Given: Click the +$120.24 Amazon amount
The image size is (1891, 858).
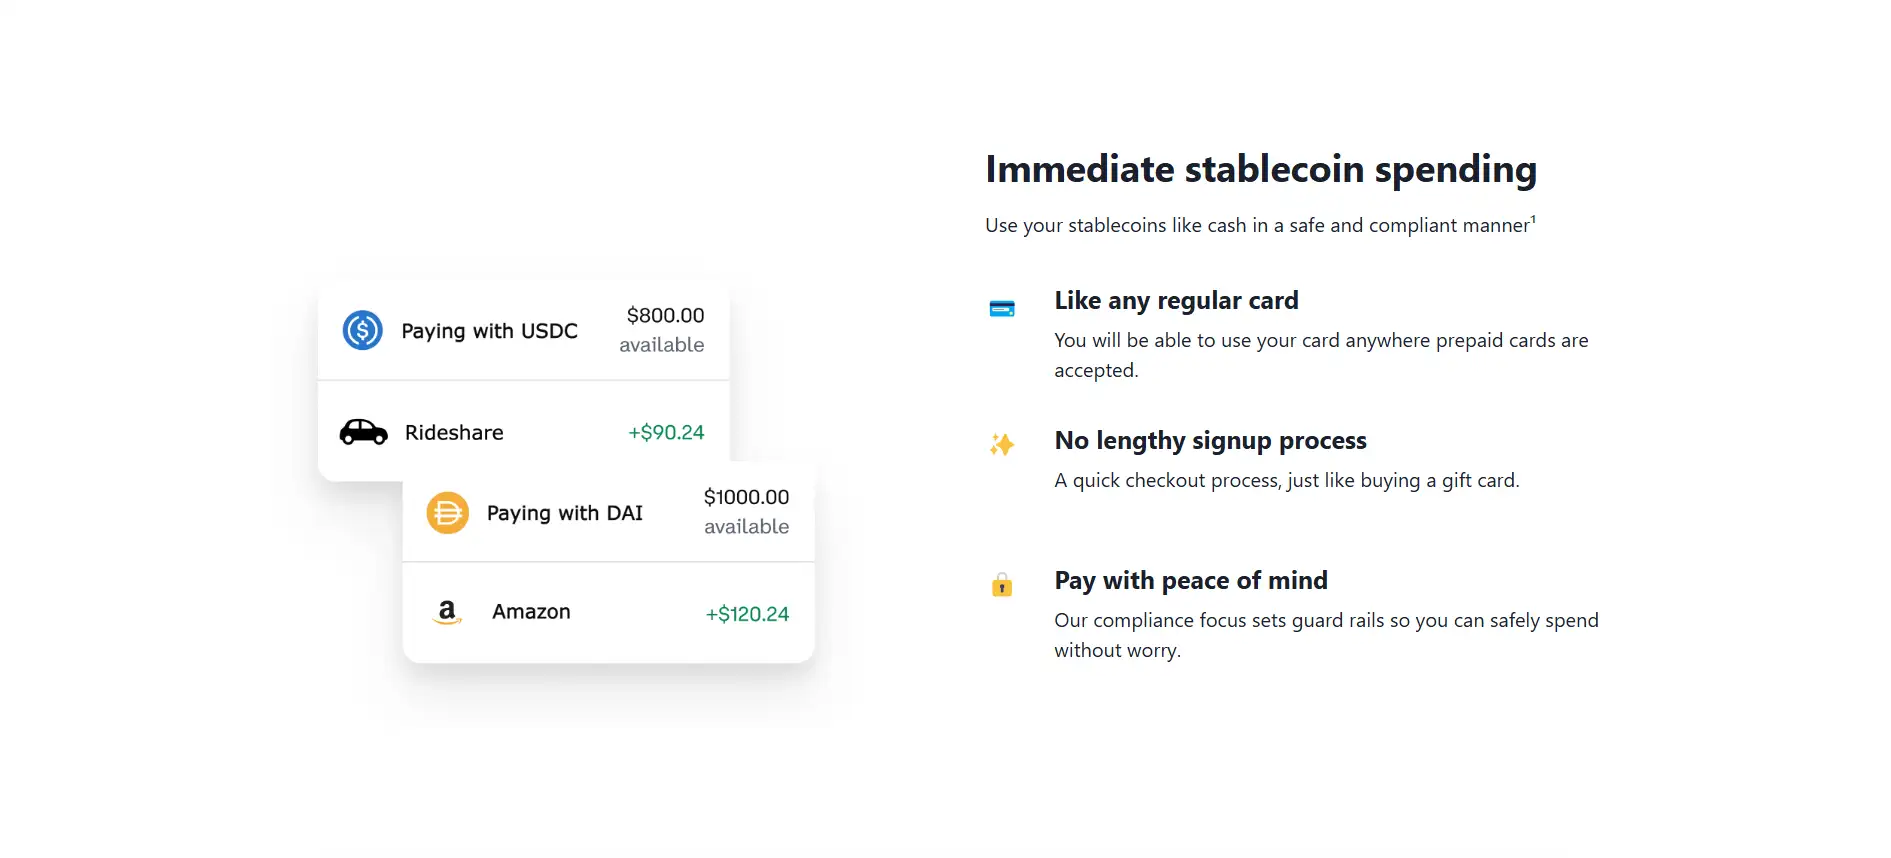Looking at the screenshot, I should tap(747, 614).
